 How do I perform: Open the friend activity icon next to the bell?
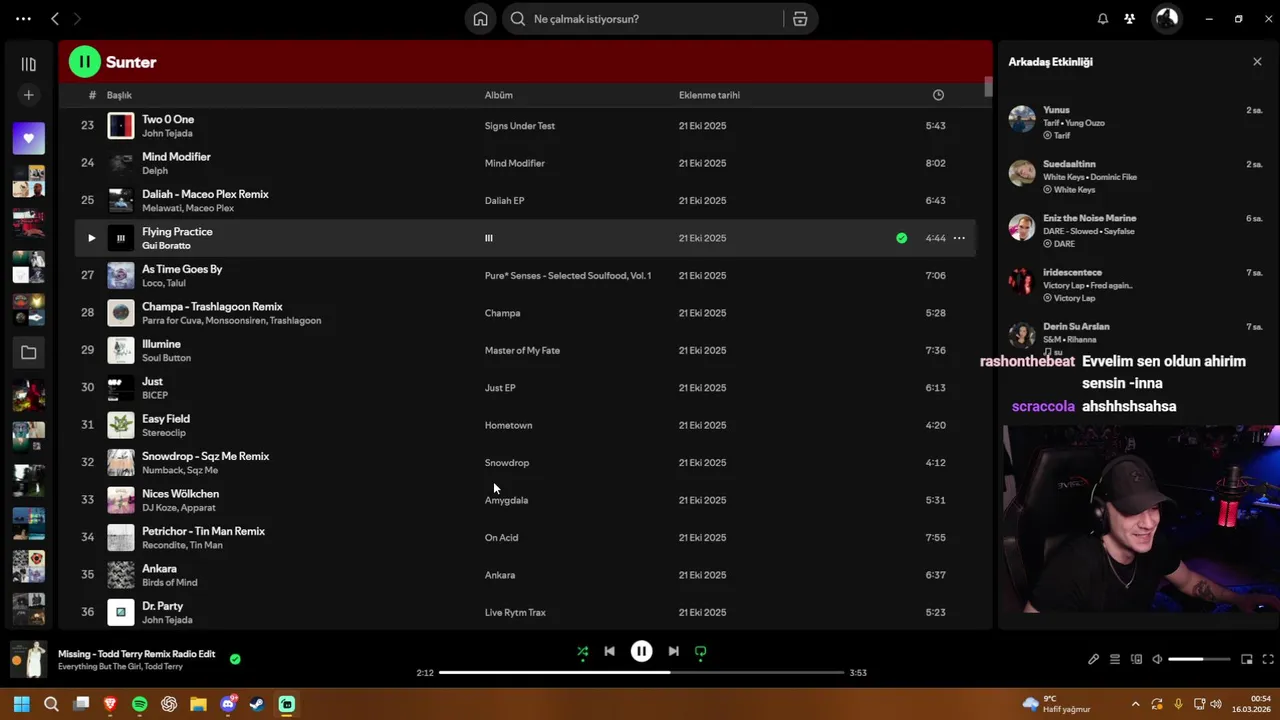click(x=1130, y=19)
